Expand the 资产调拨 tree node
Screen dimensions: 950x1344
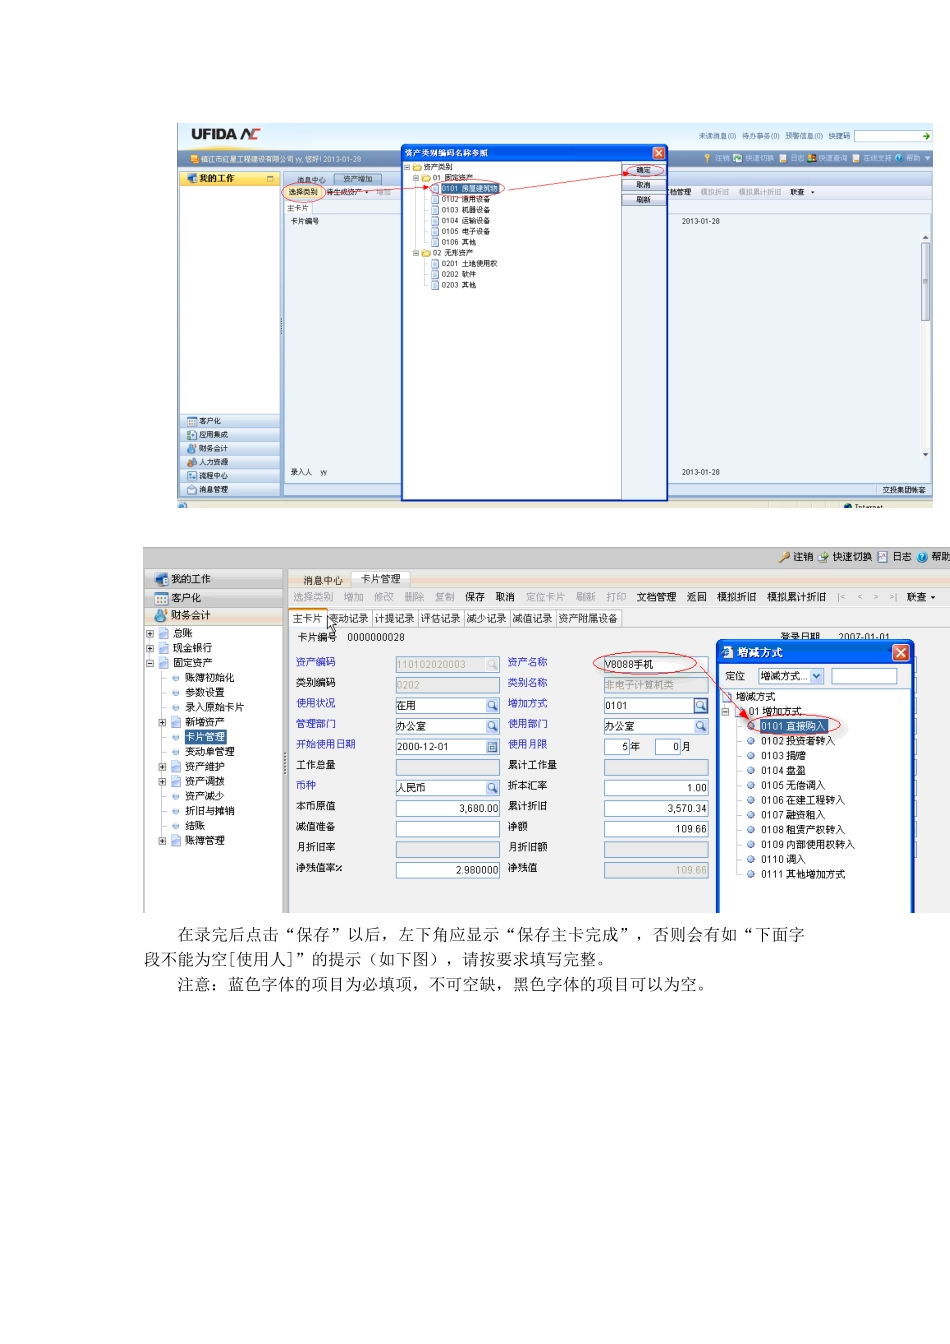pos(162,782)
